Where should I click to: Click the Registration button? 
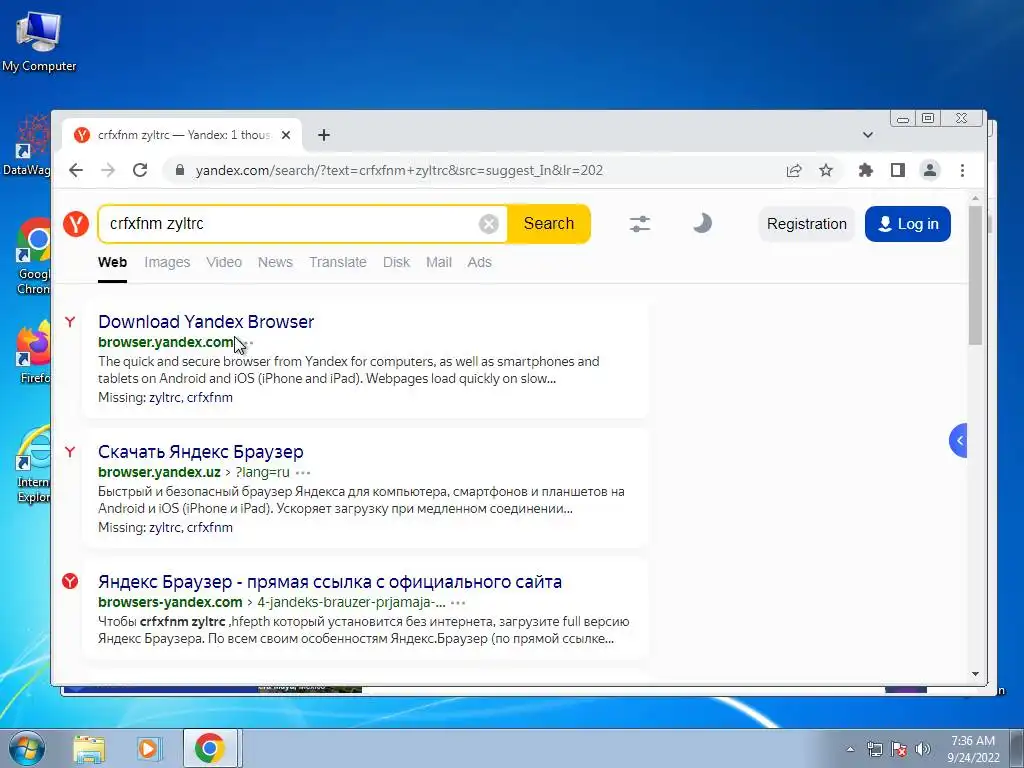coord(807,224)
